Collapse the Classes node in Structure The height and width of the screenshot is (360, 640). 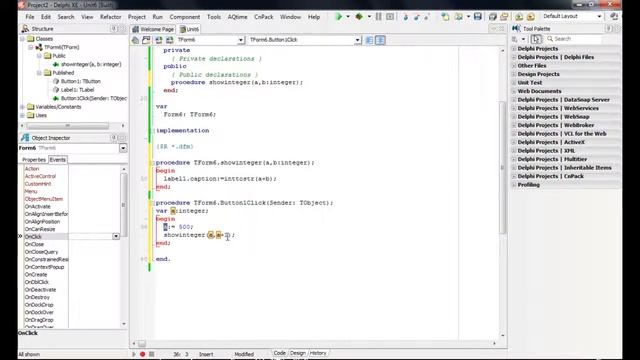(22, 39)
